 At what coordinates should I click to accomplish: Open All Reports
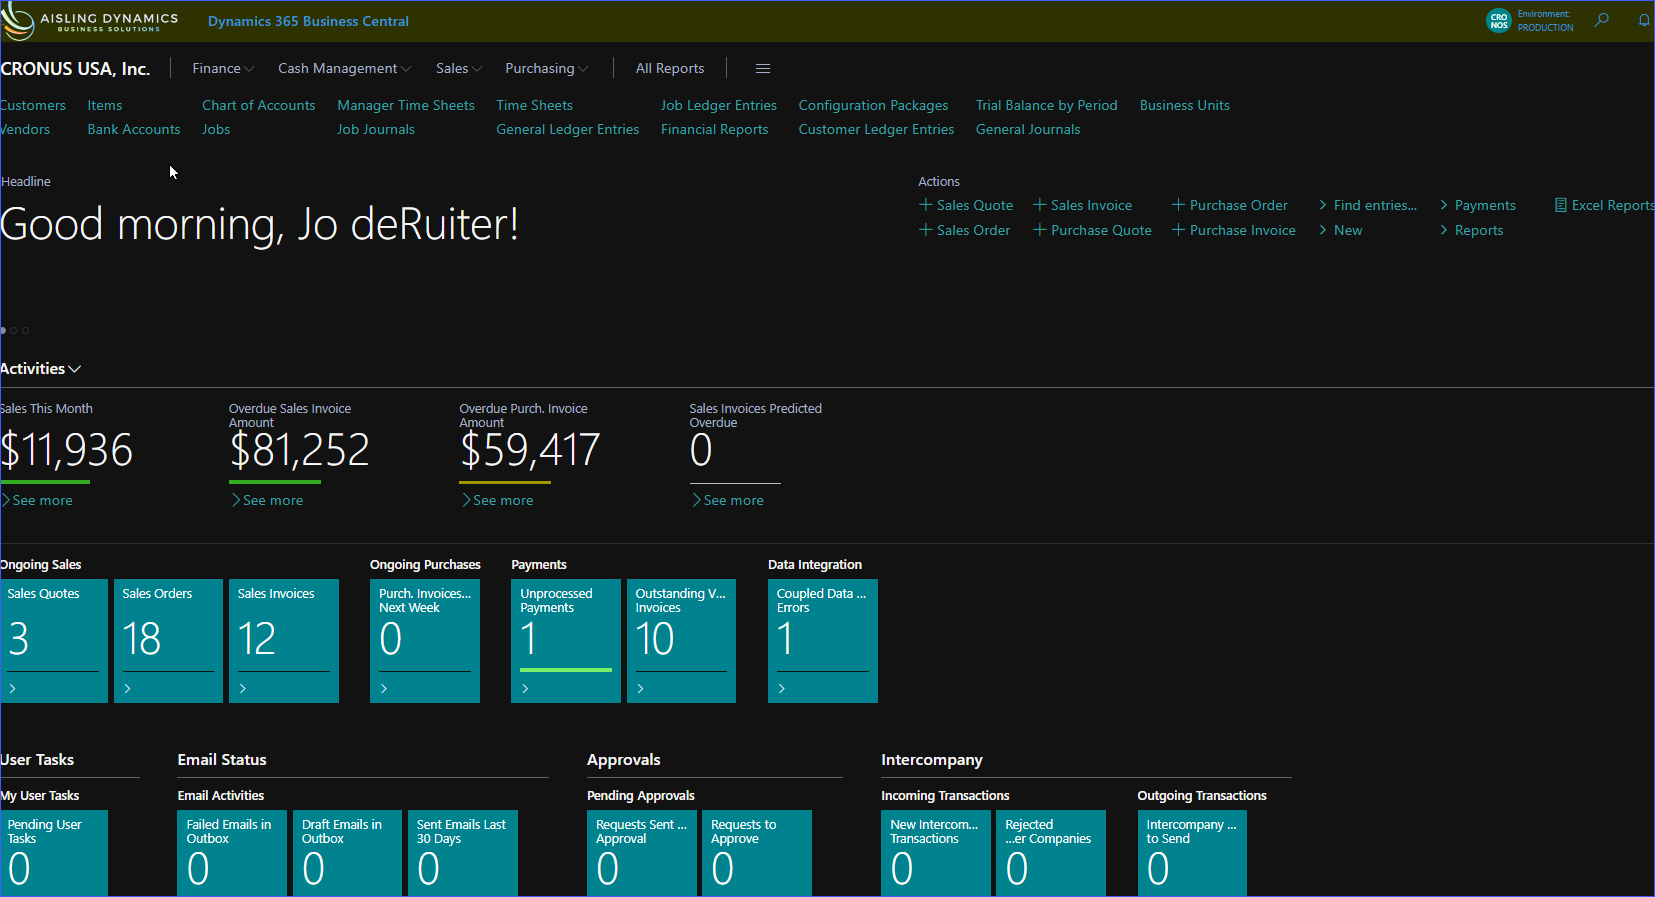pos(670,69)
